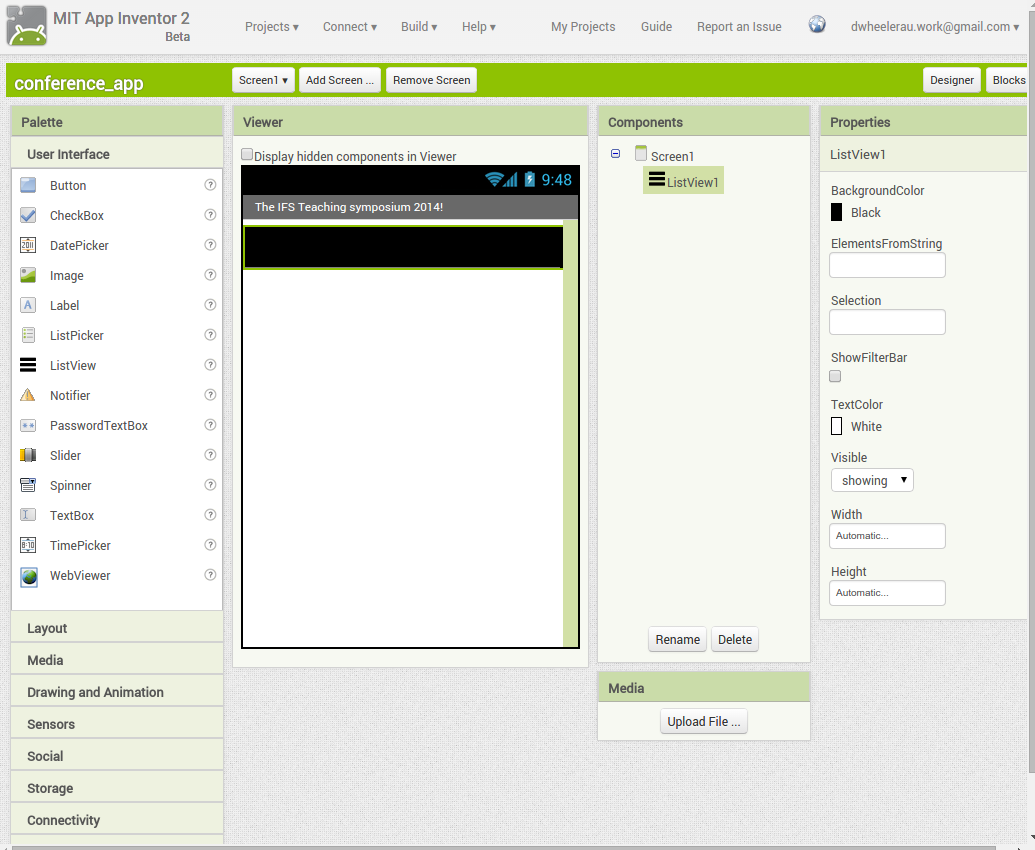Open the Projects menu

click(x=271, y=27)
